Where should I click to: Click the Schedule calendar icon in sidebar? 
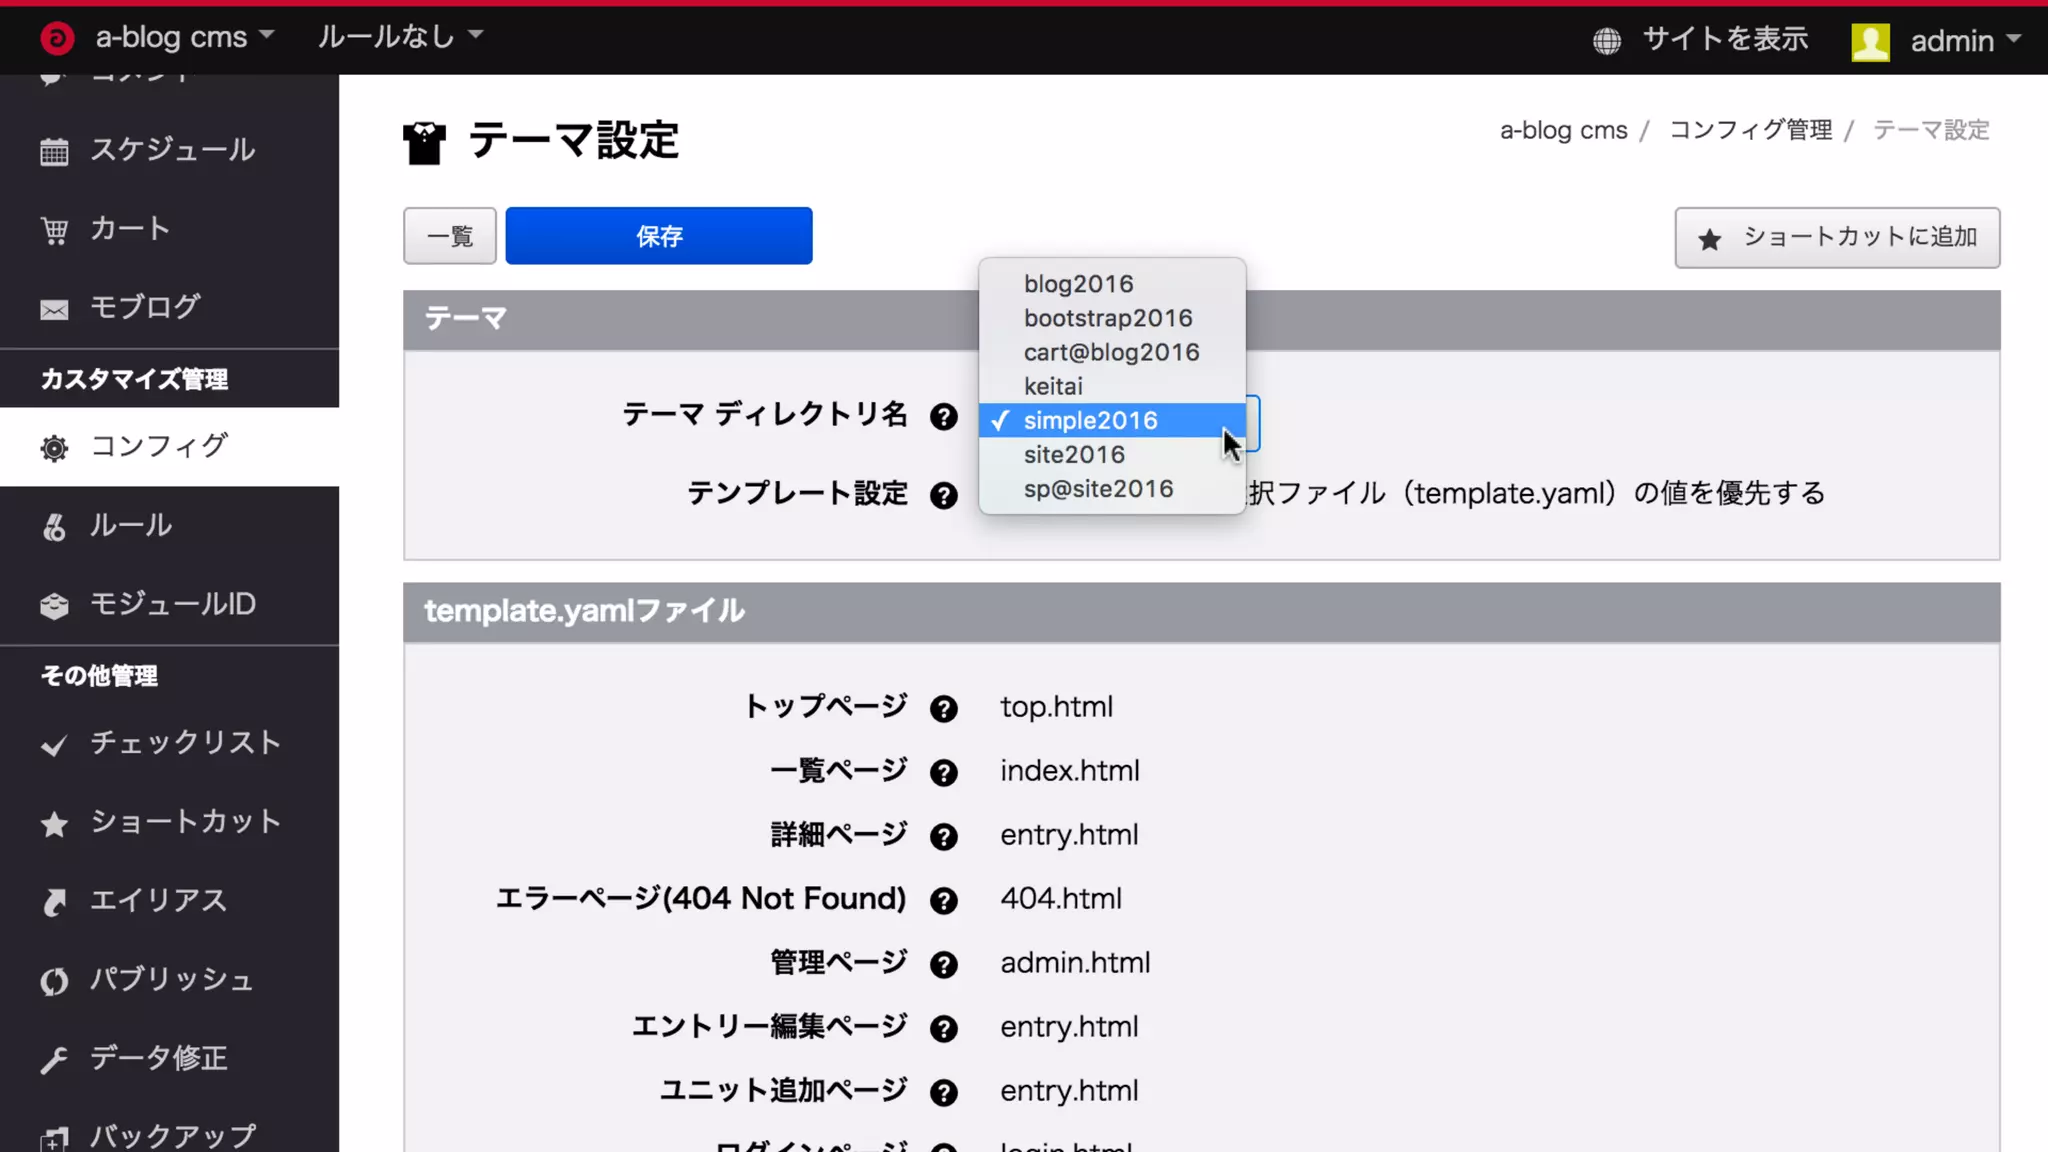tap(54, 152)
